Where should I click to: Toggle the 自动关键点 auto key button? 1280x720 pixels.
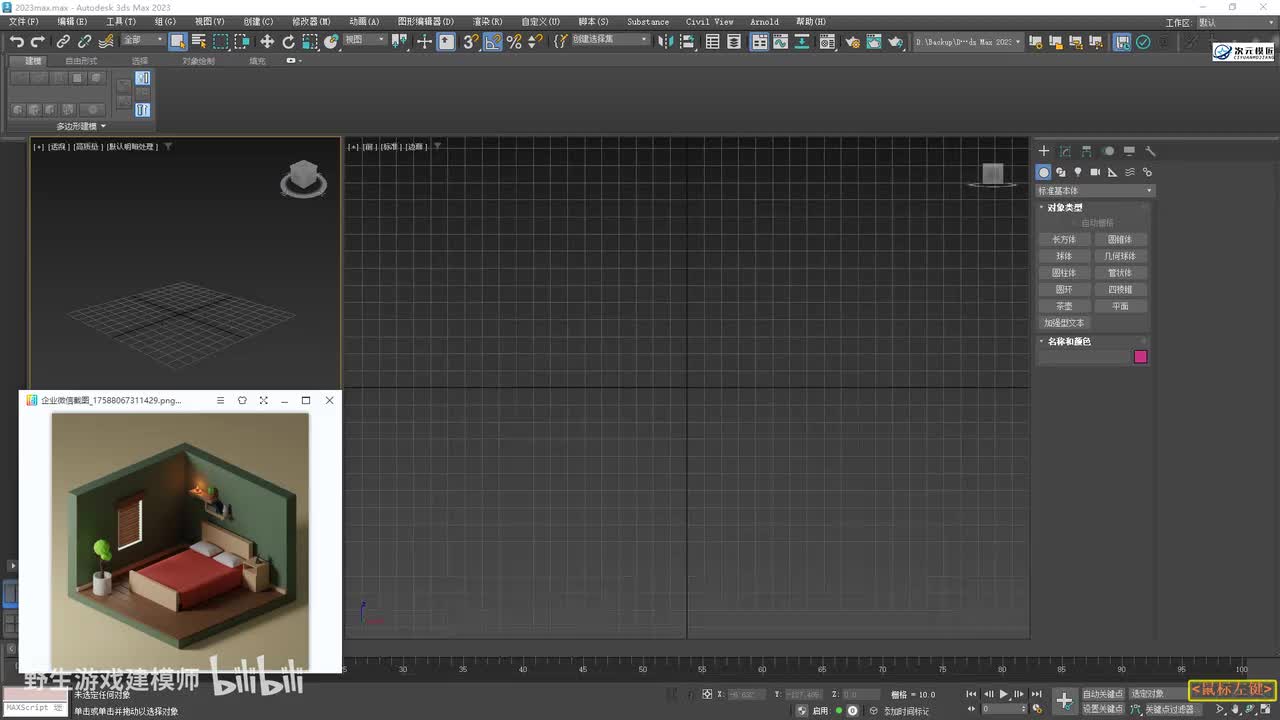(1102, 694)
